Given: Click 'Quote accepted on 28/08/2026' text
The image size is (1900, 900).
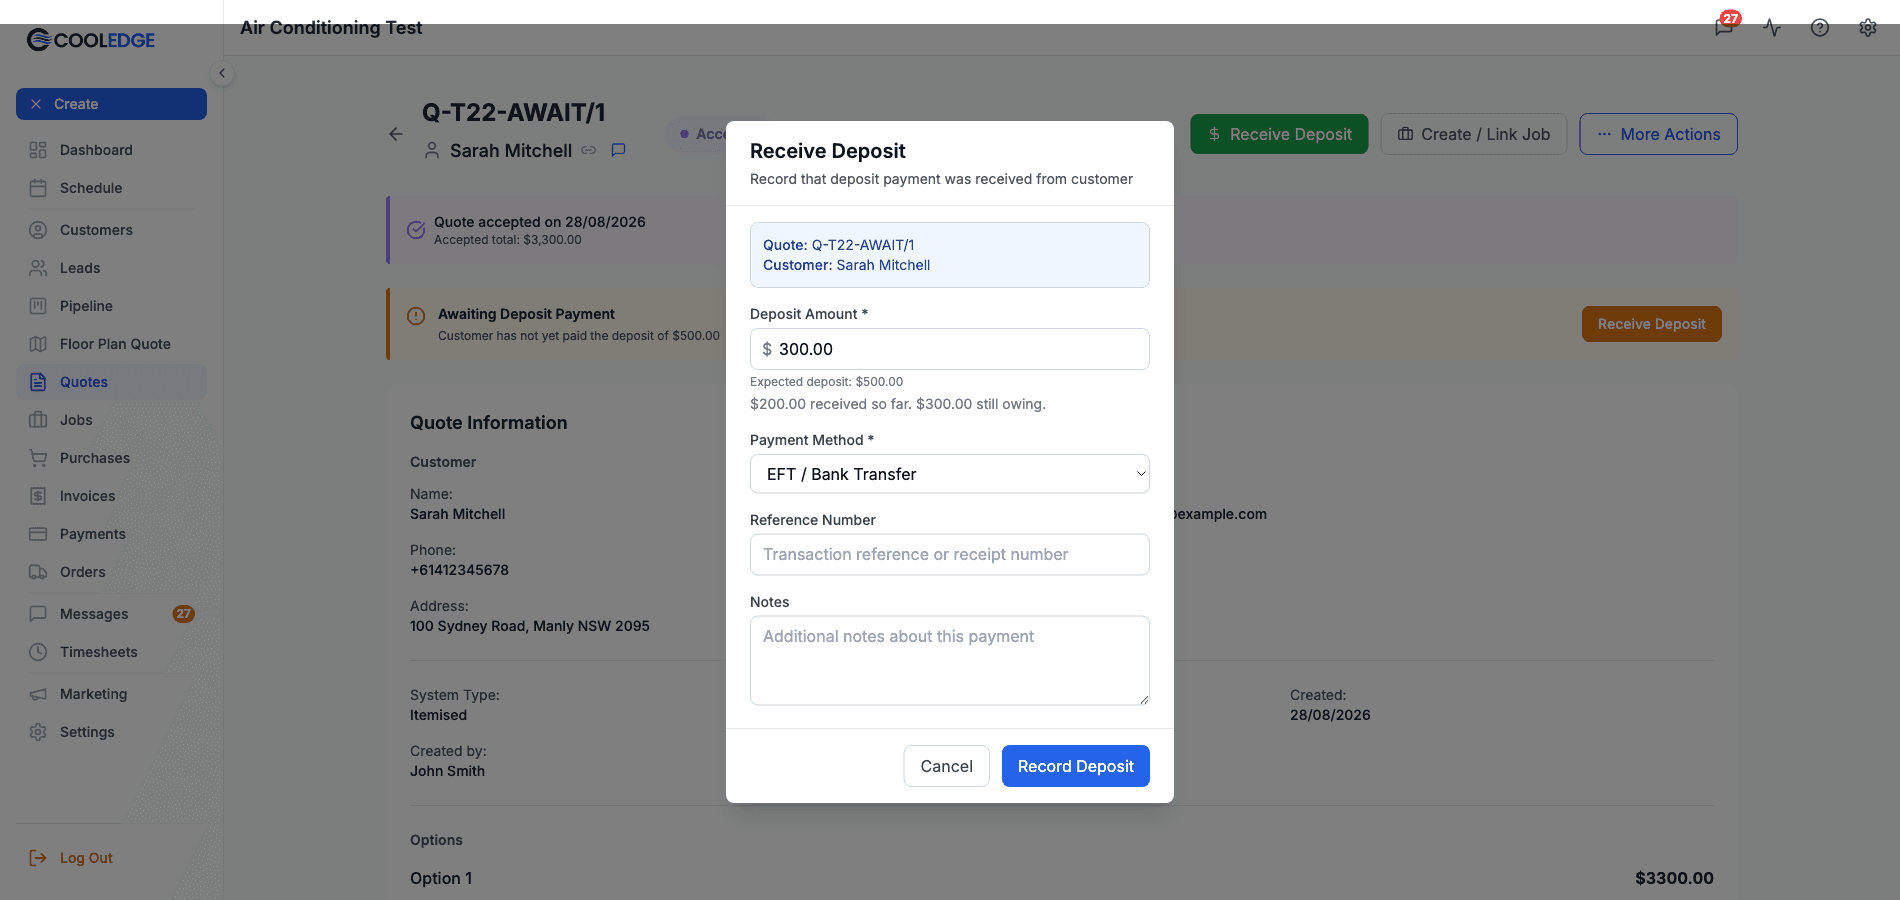Looking at the screenshot, I should click(540, 222).
